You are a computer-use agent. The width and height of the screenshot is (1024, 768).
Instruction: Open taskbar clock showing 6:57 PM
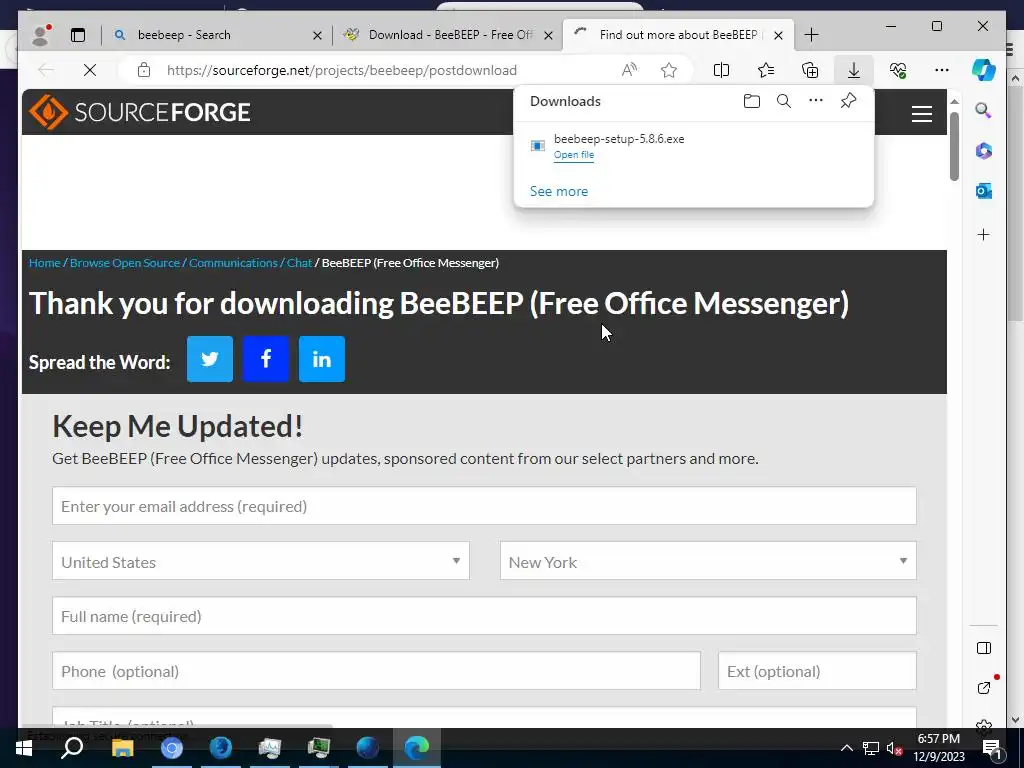point(938,748)
